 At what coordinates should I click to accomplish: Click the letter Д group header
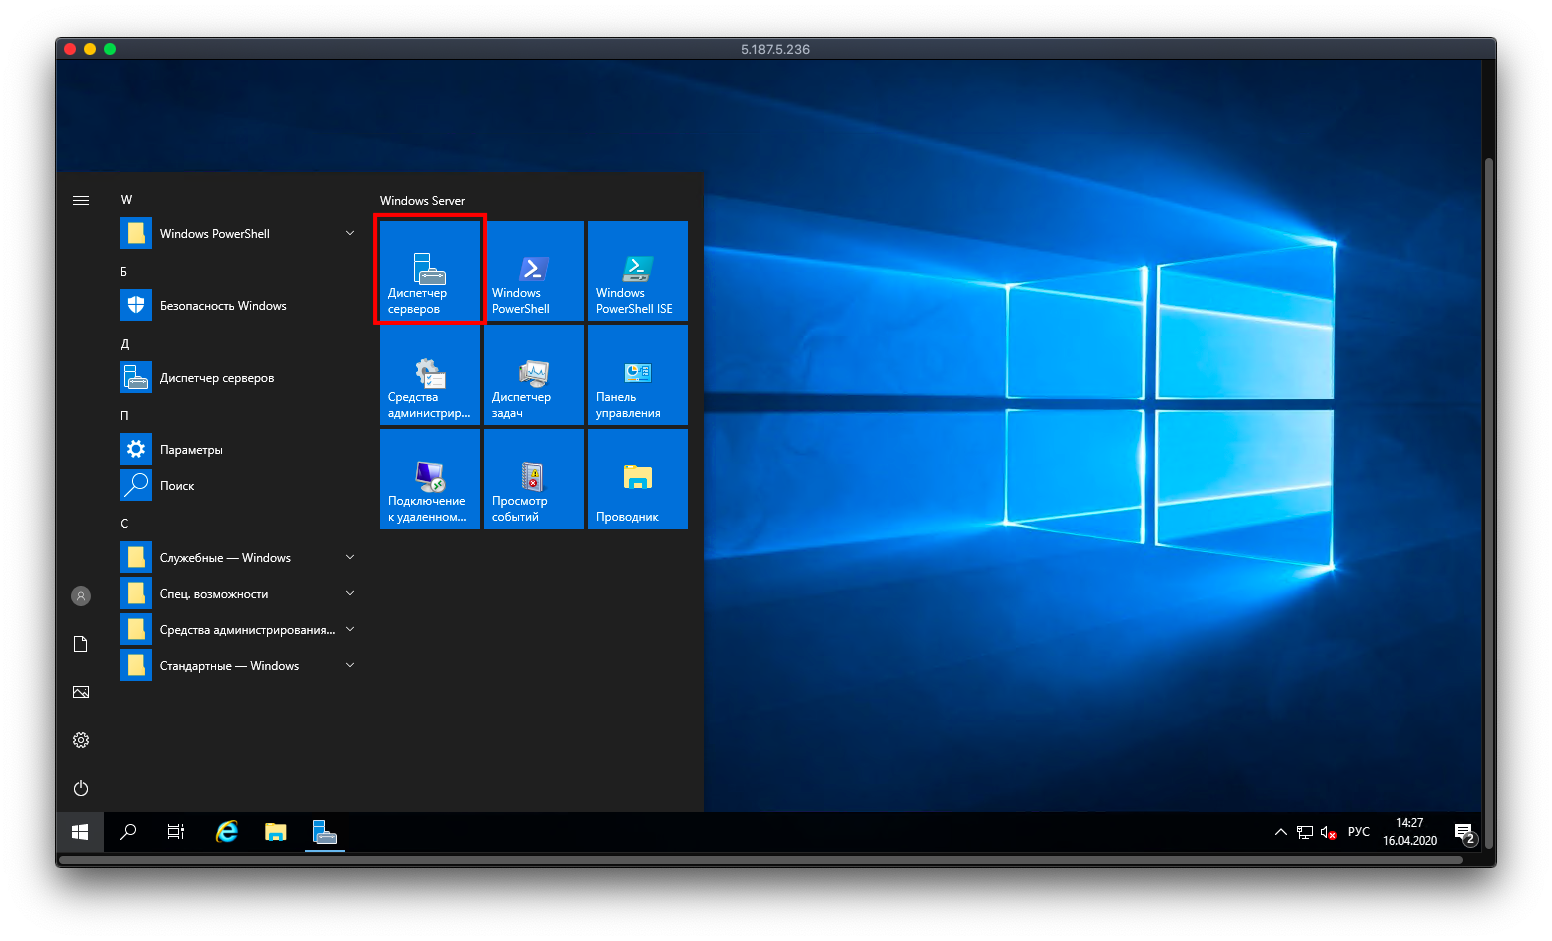coord(125,344)
